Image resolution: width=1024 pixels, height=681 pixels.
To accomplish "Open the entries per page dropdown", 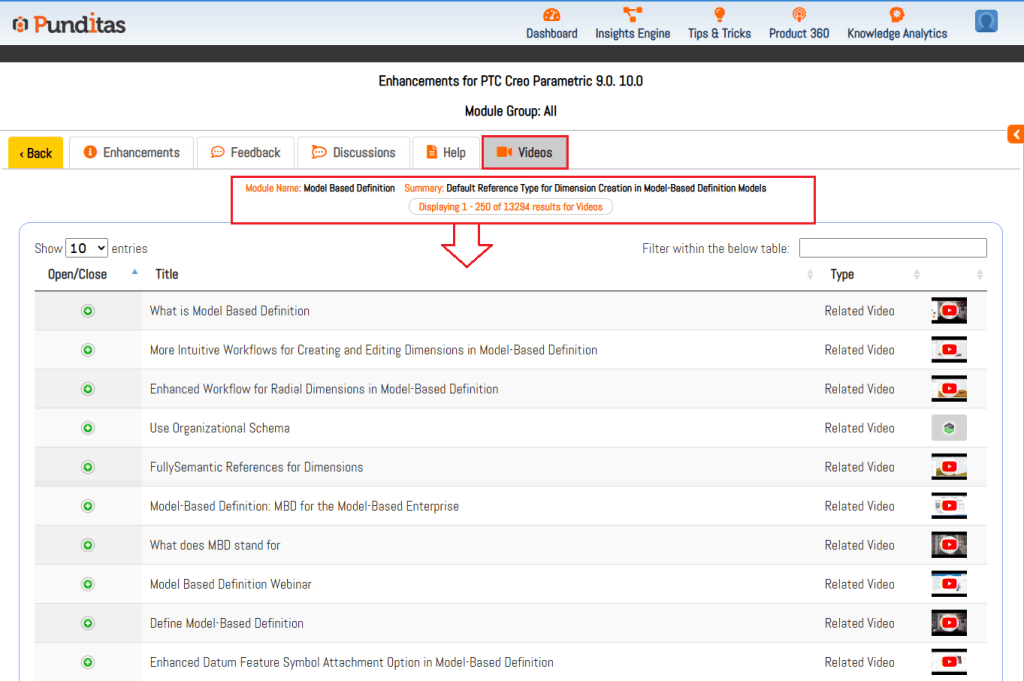I will click(87, 248).
